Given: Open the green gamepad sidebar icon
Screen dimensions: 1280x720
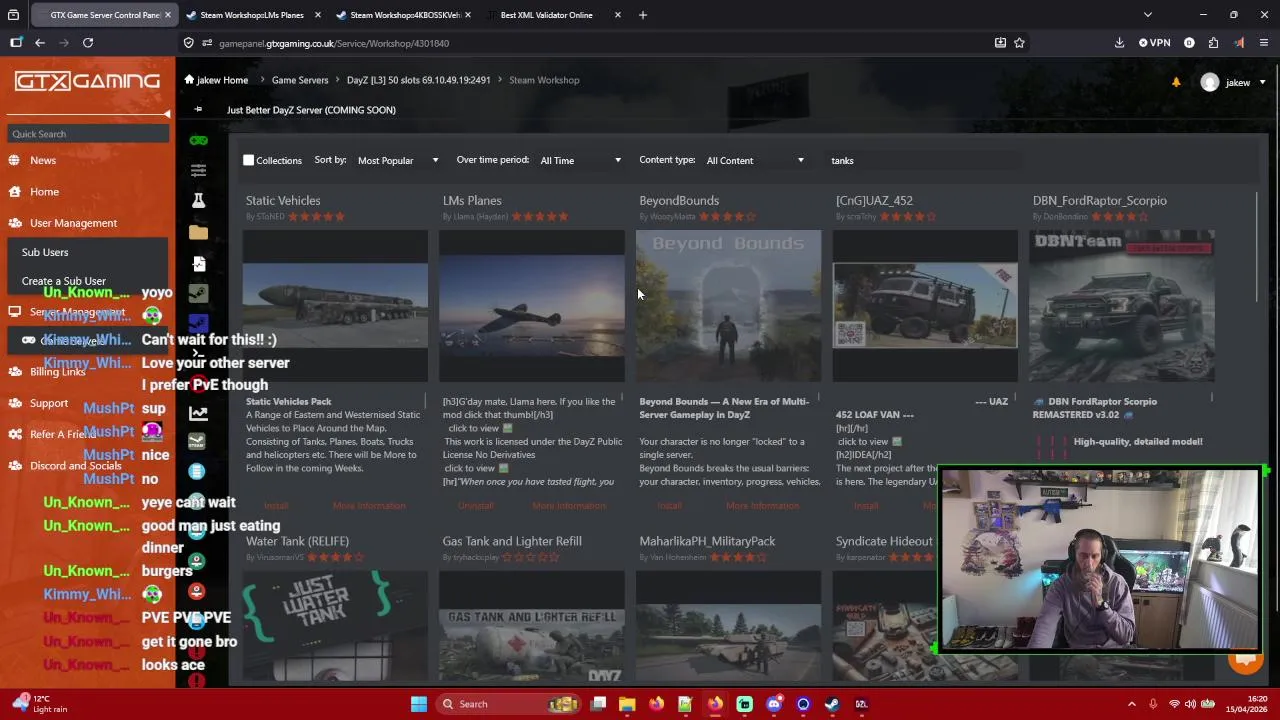Looking at the screenshot, I should click(x=199, y=140).
